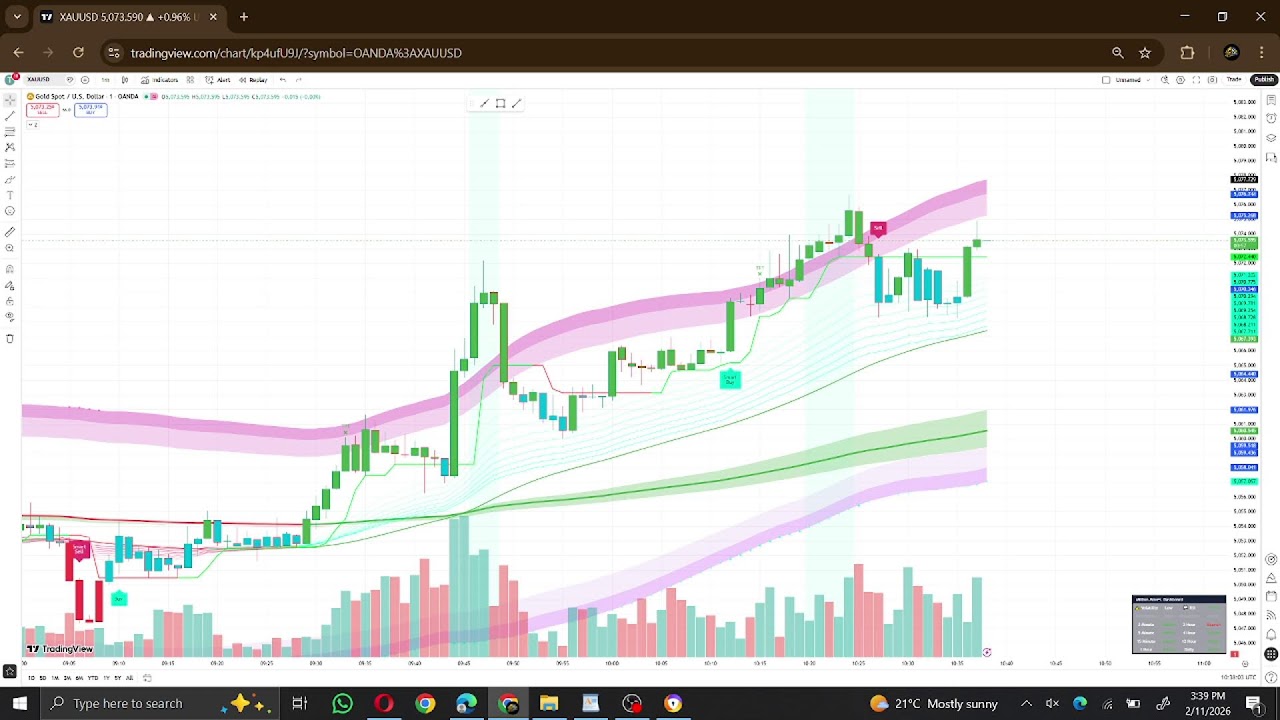Image resolution: width=1280 pixels, height=720 pixels.
Task: Click the red SELL price button
Action: [x=42, y=109]
